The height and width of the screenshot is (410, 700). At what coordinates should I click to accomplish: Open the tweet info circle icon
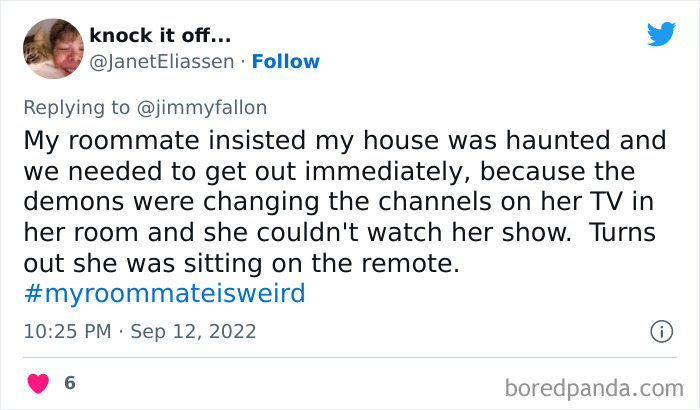(x=660, y=331)
